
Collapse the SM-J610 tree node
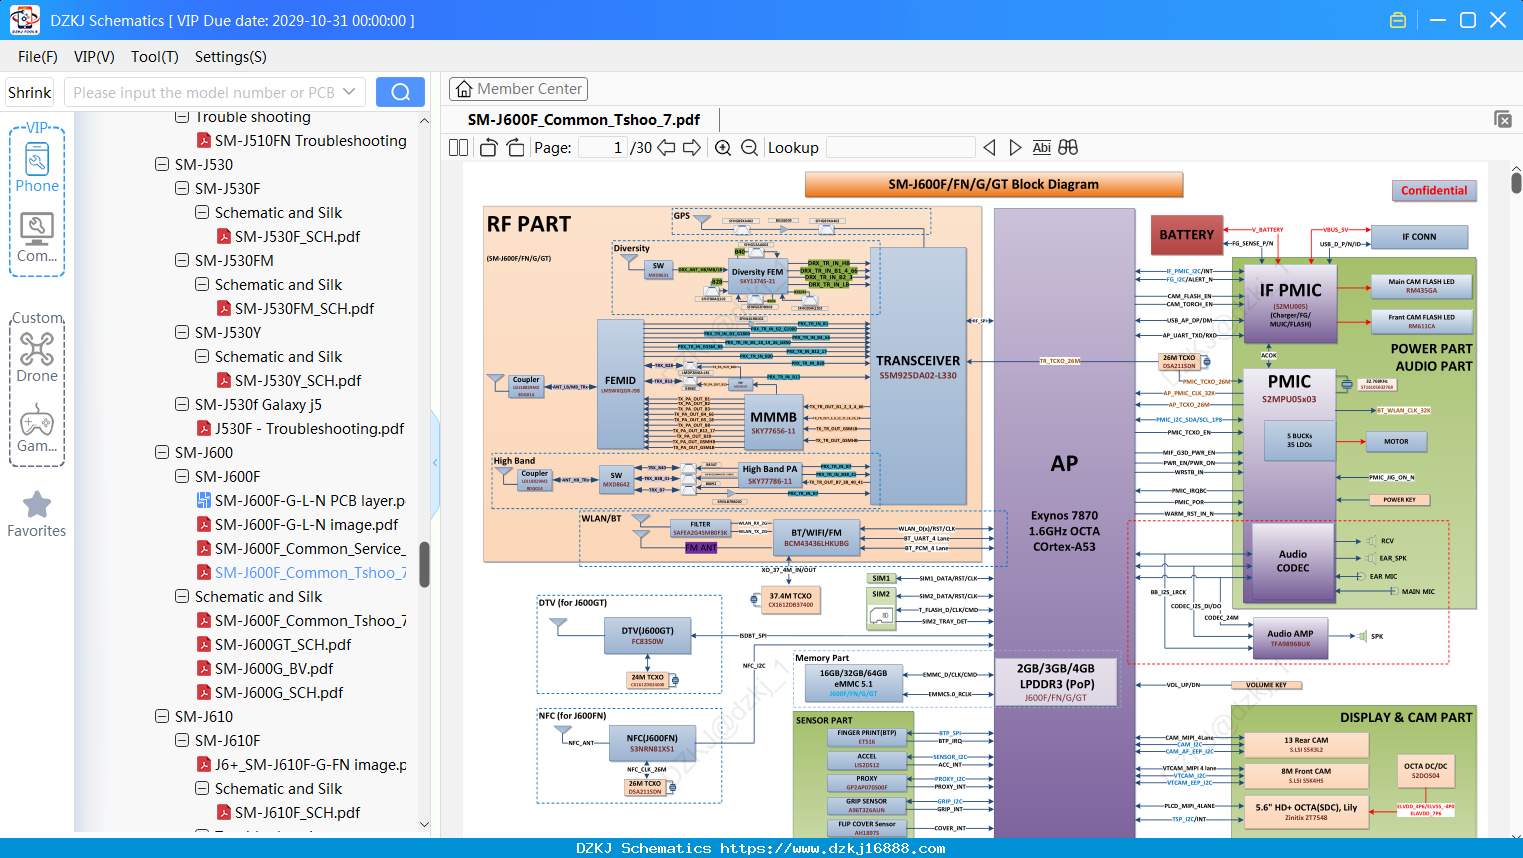[x=162, y=716]
